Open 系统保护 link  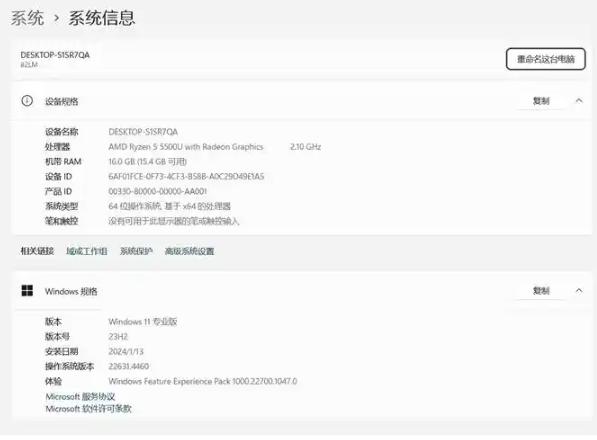(136, 251)
